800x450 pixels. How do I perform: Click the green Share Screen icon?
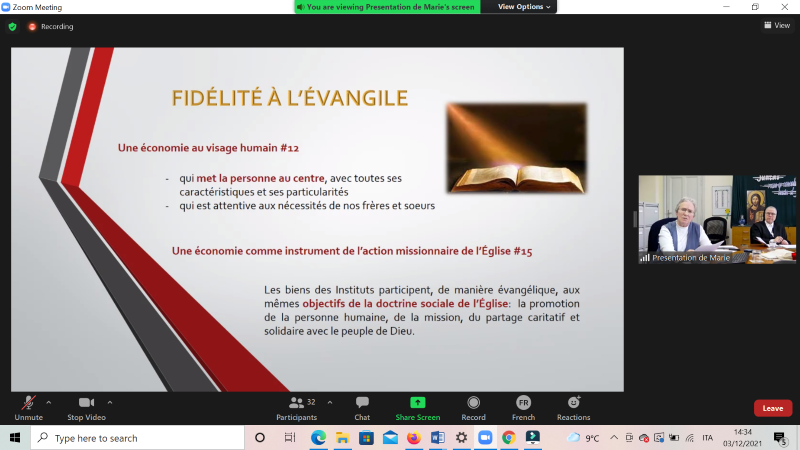417,403
